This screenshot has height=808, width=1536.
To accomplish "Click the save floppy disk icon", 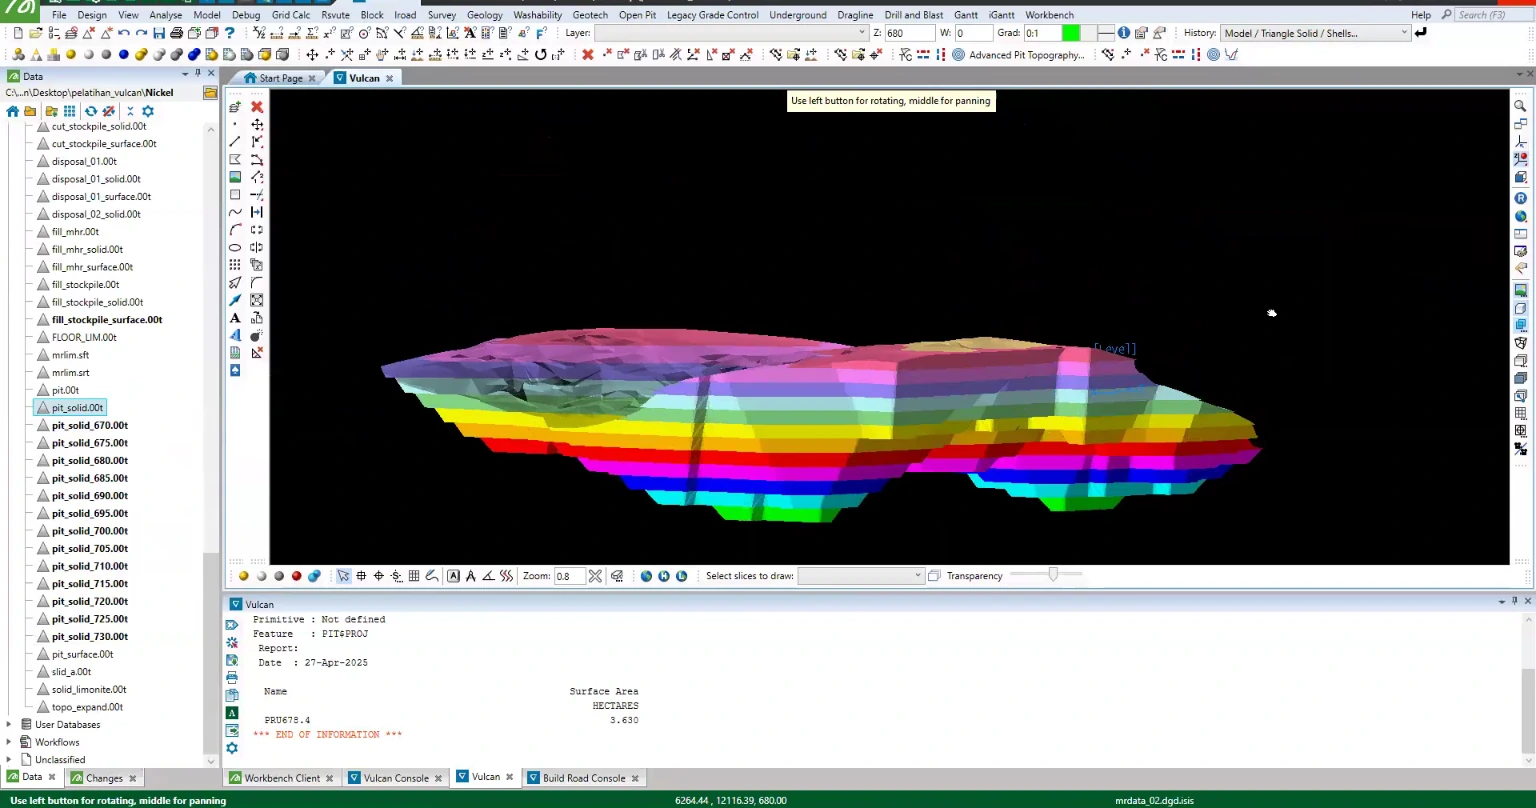I will [x=159, y=33].
